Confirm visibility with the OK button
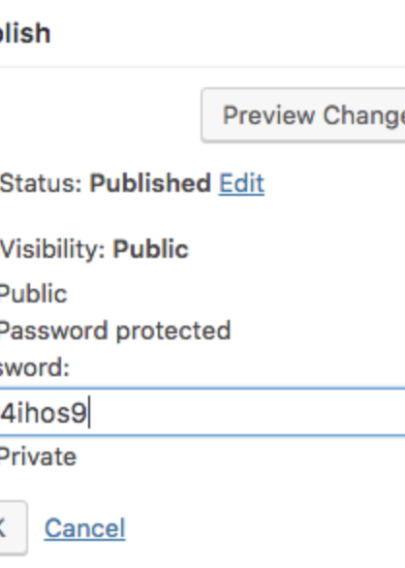This screenshot has width=405, height=568. click(13, 528)
